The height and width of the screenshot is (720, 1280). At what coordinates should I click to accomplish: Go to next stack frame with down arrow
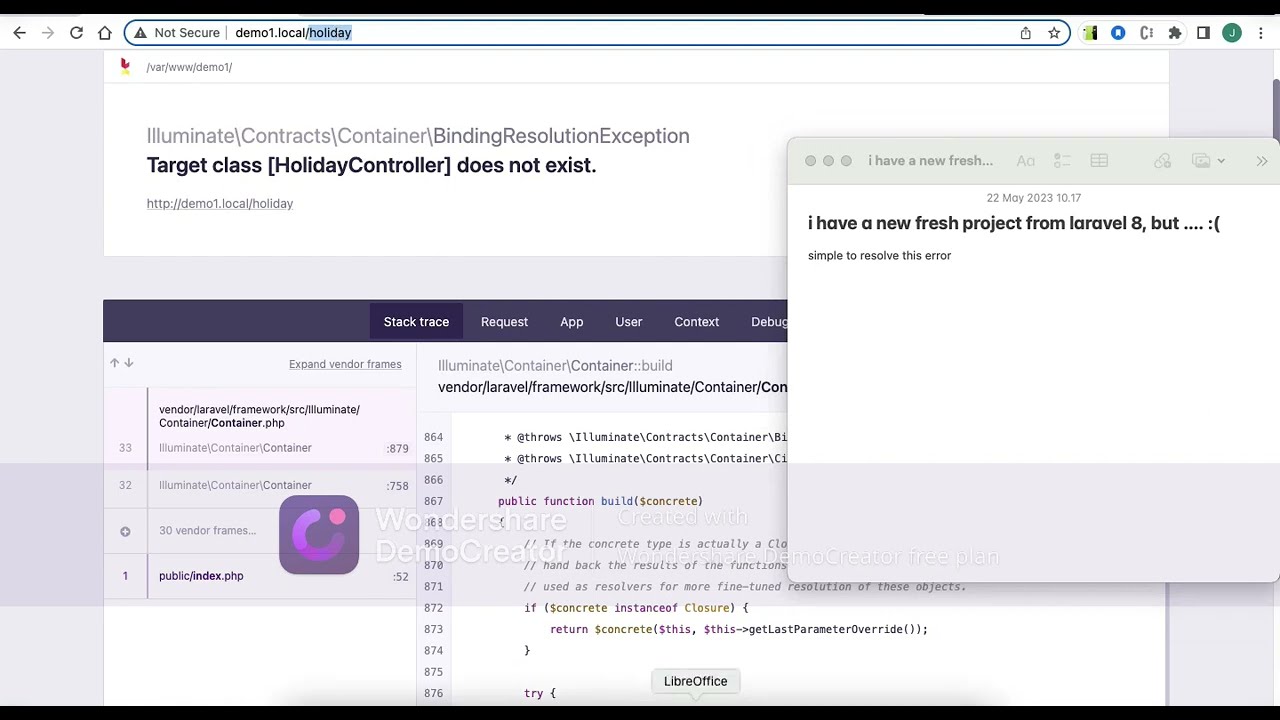pos(128,363)
